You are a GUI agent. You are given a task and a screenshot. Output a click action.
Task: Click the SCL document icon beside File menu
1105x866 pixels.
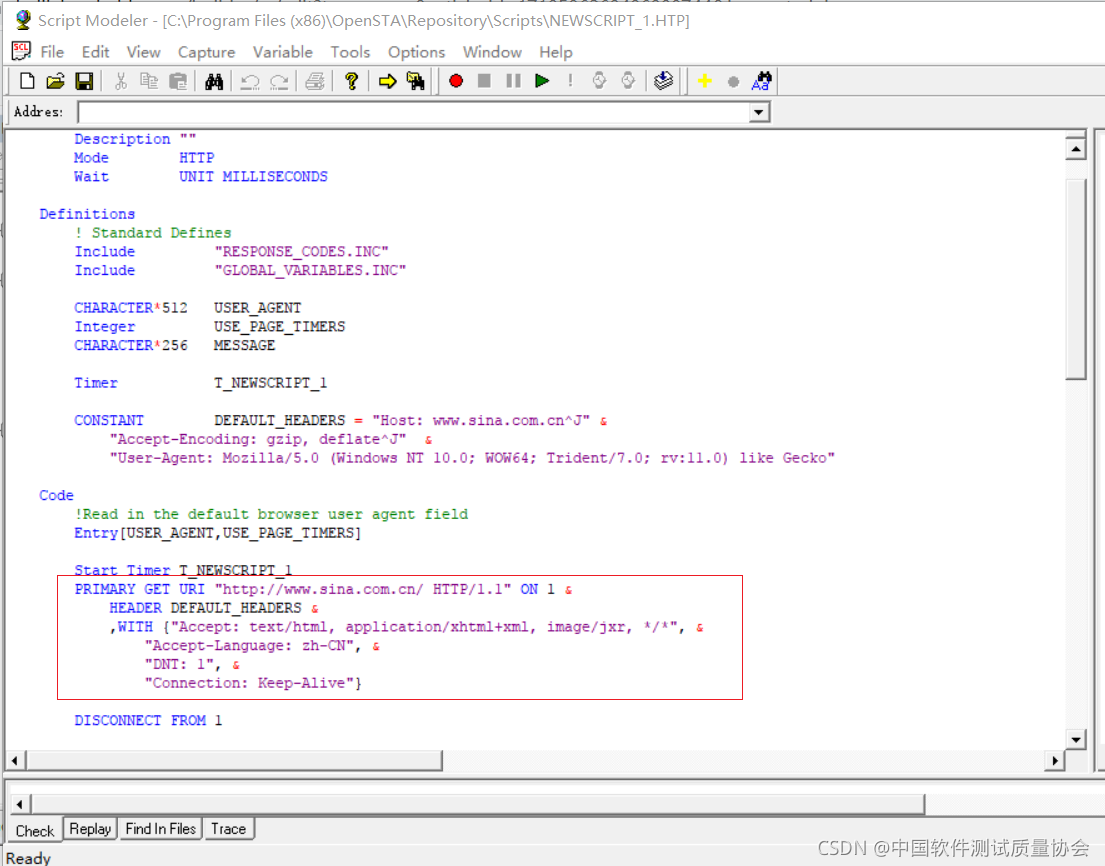21,51
